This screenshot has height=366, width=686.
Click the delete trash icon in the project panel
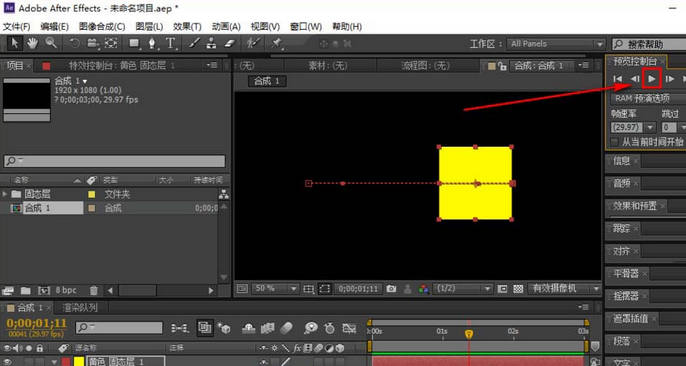click(94, 290)
